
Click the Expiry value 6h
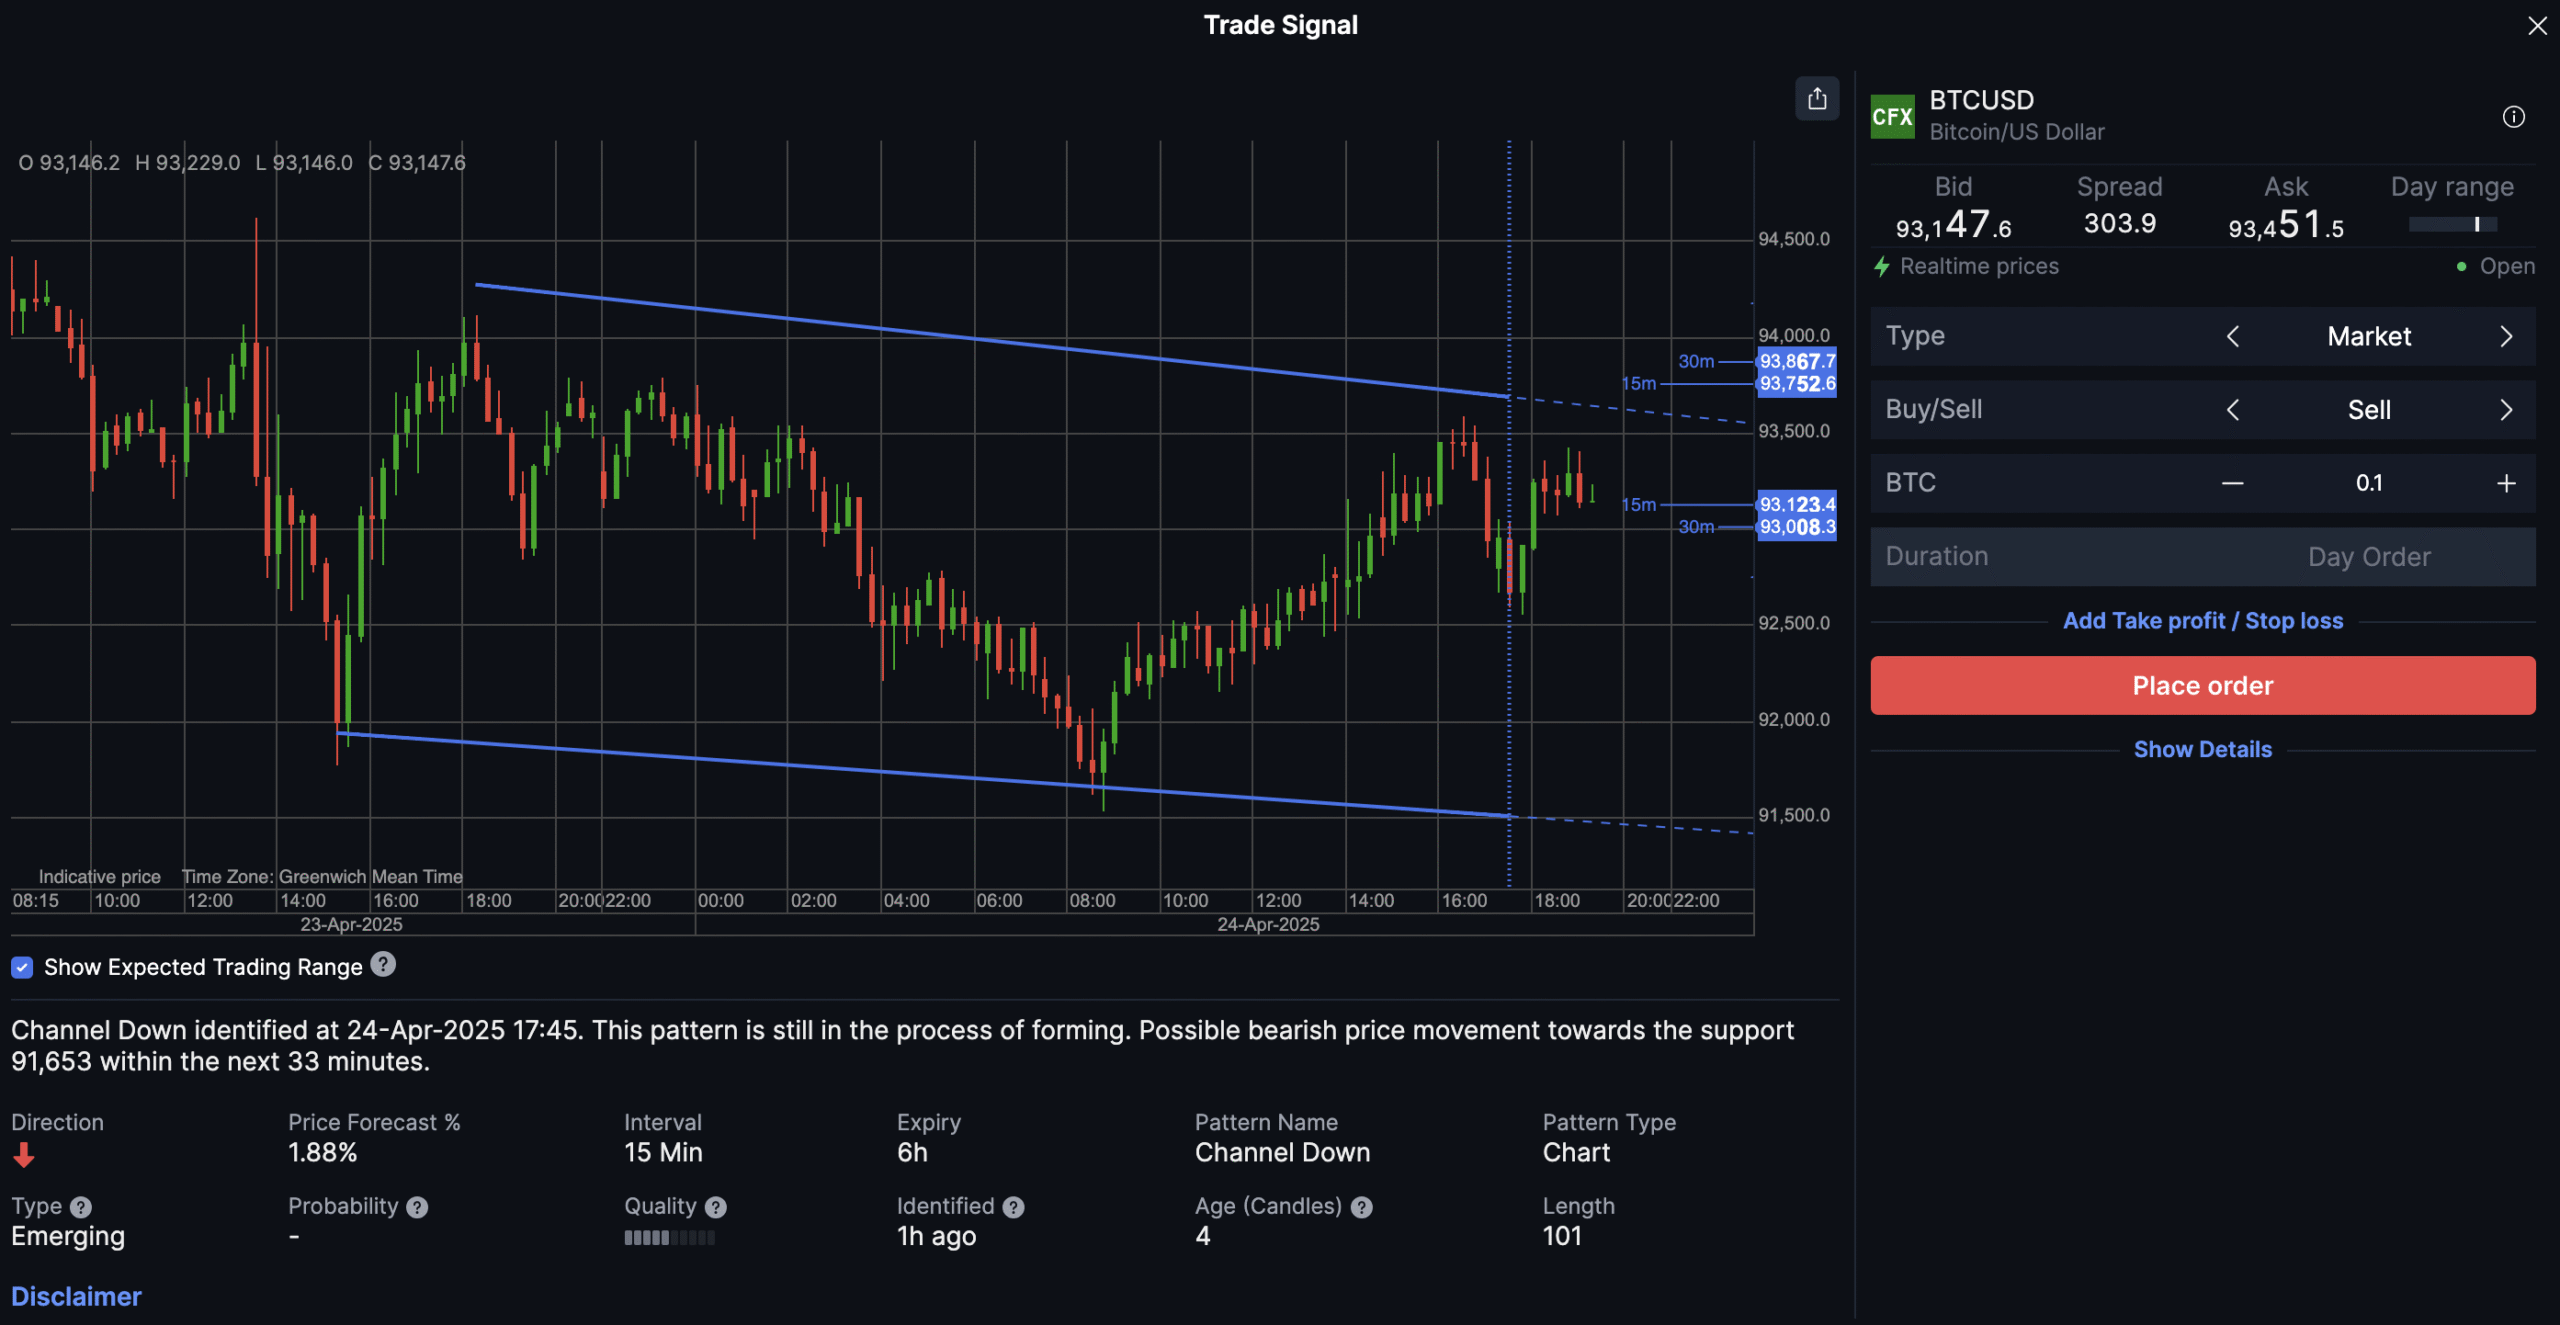pyautogui.click(x=912, y=1153)
